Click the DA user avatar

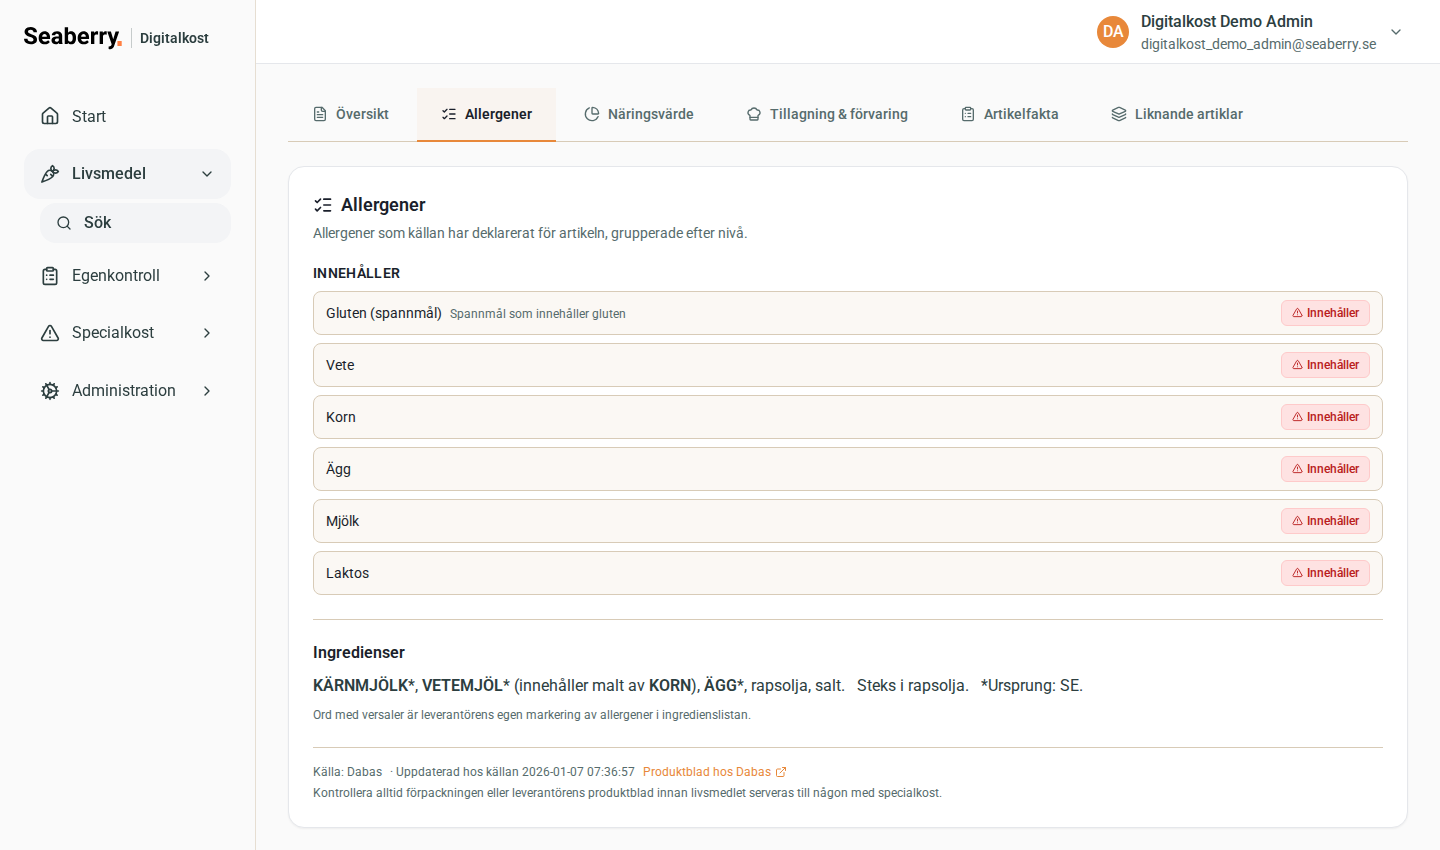[1113, 32]
